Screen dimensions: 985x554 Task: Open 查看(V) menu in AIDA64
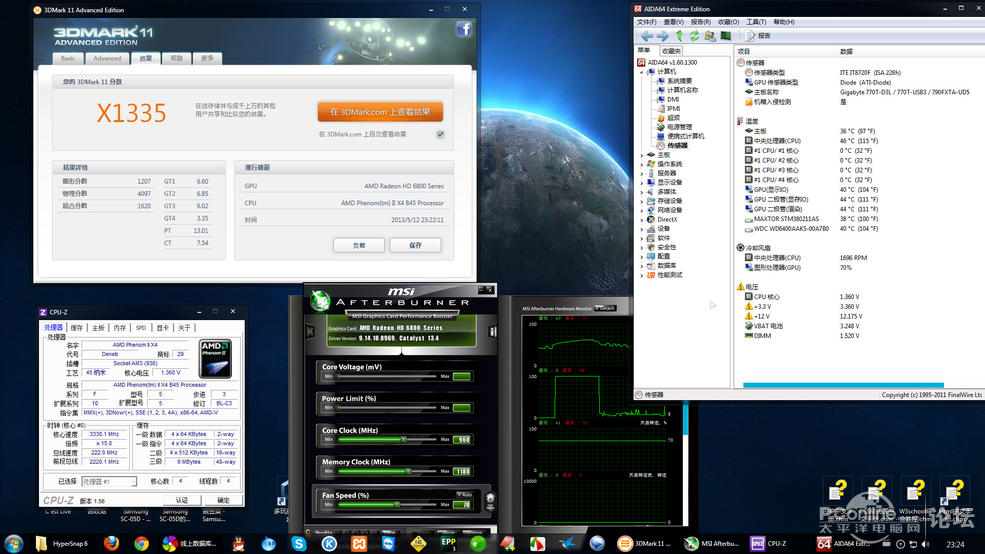pyautogui.click(x=673, y=22)
